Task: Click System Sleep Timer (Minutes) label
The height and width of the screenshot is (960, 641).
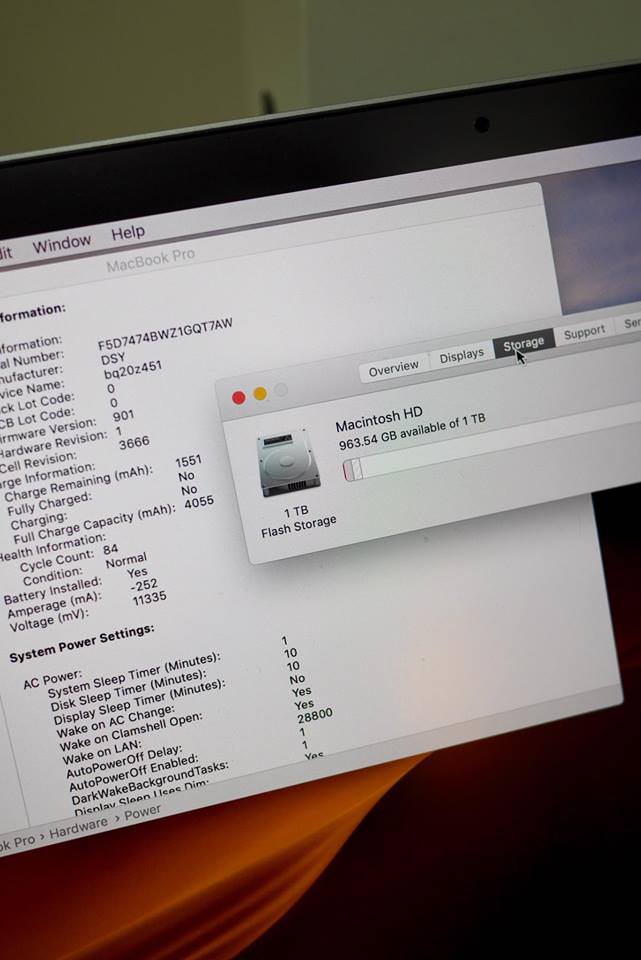Action: 133,677
